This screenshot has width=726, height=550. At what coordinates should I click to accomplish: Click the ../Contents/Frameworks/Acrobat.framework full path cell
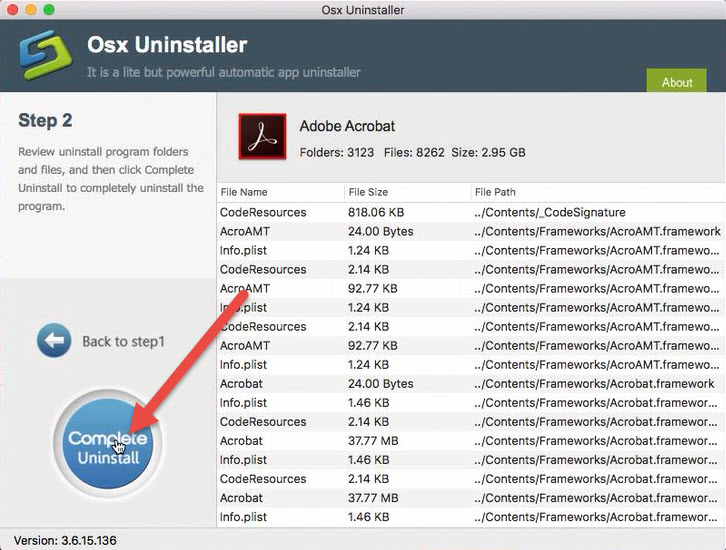pos(594,383)
